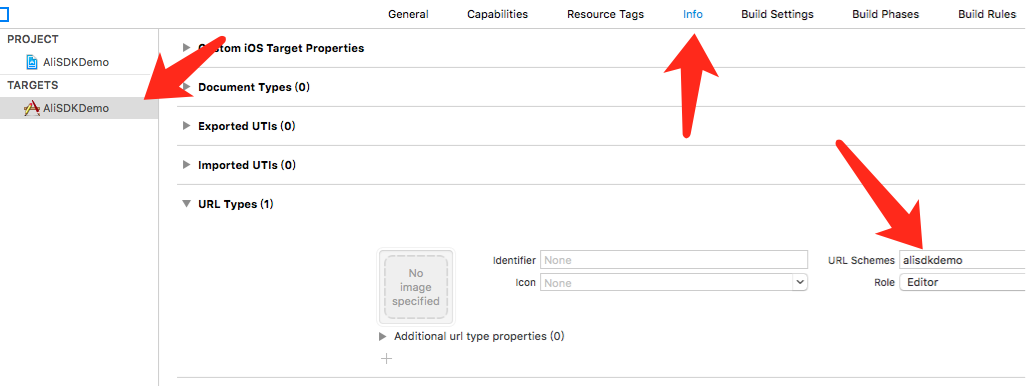Go to the Build Phases tab
Viewport: 1026px width, 386px height.
click(885, 14)
